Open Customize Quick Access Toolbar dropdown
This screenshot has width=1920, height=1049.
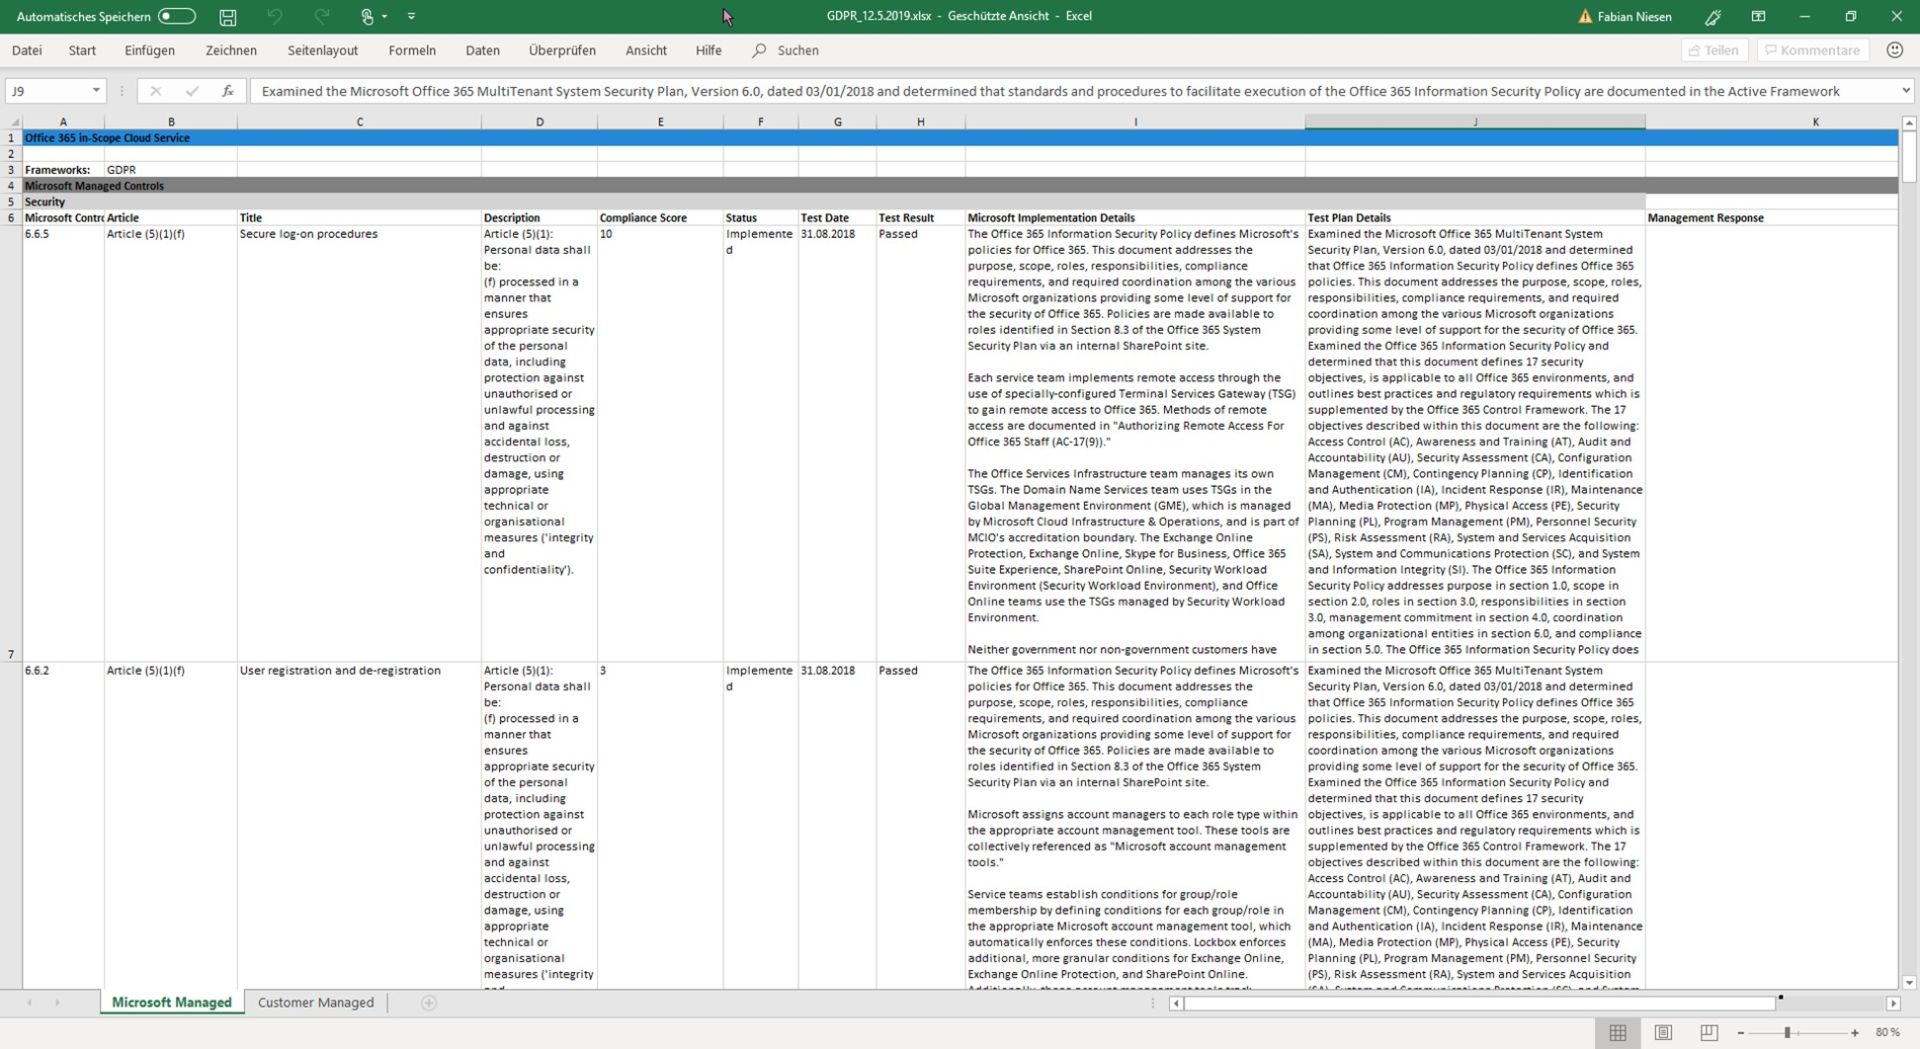(411, 16)
